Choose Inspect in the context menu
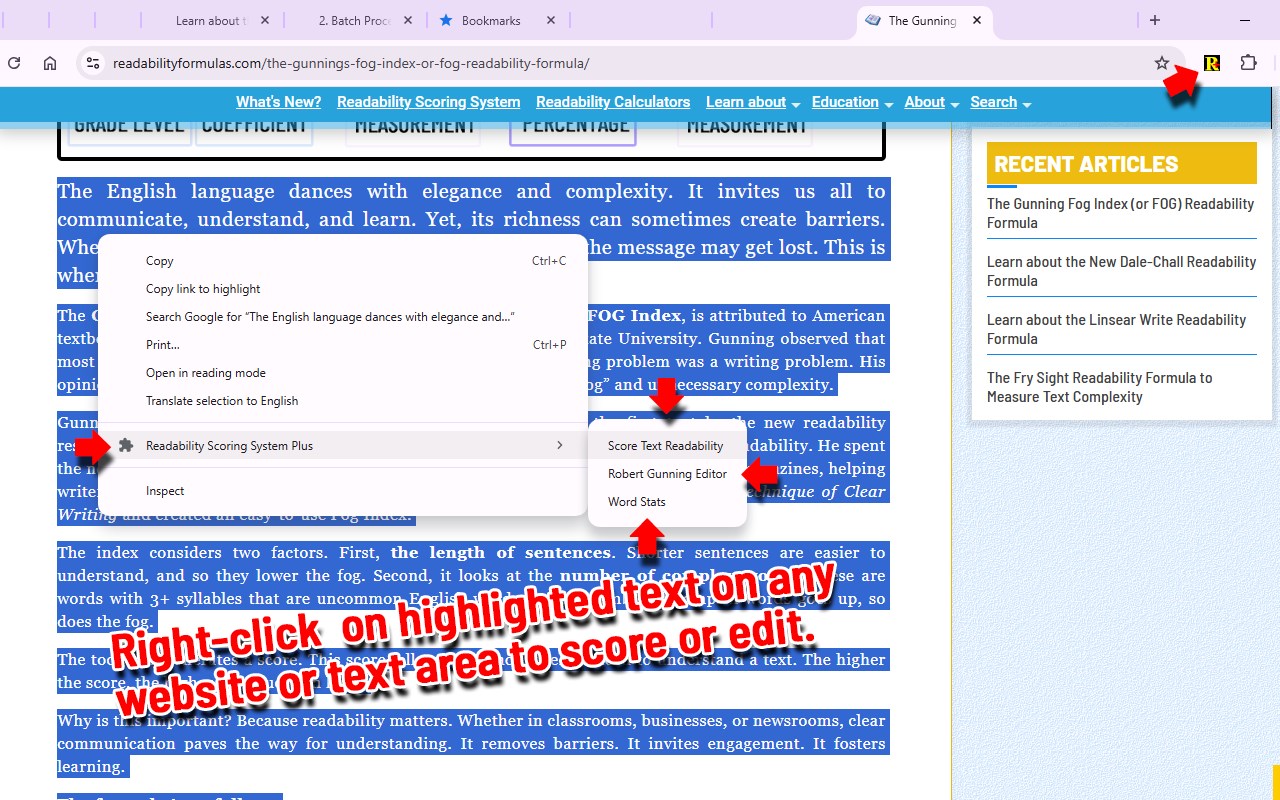The height and width of the screenshot is (800, 1280). point(343,491)
